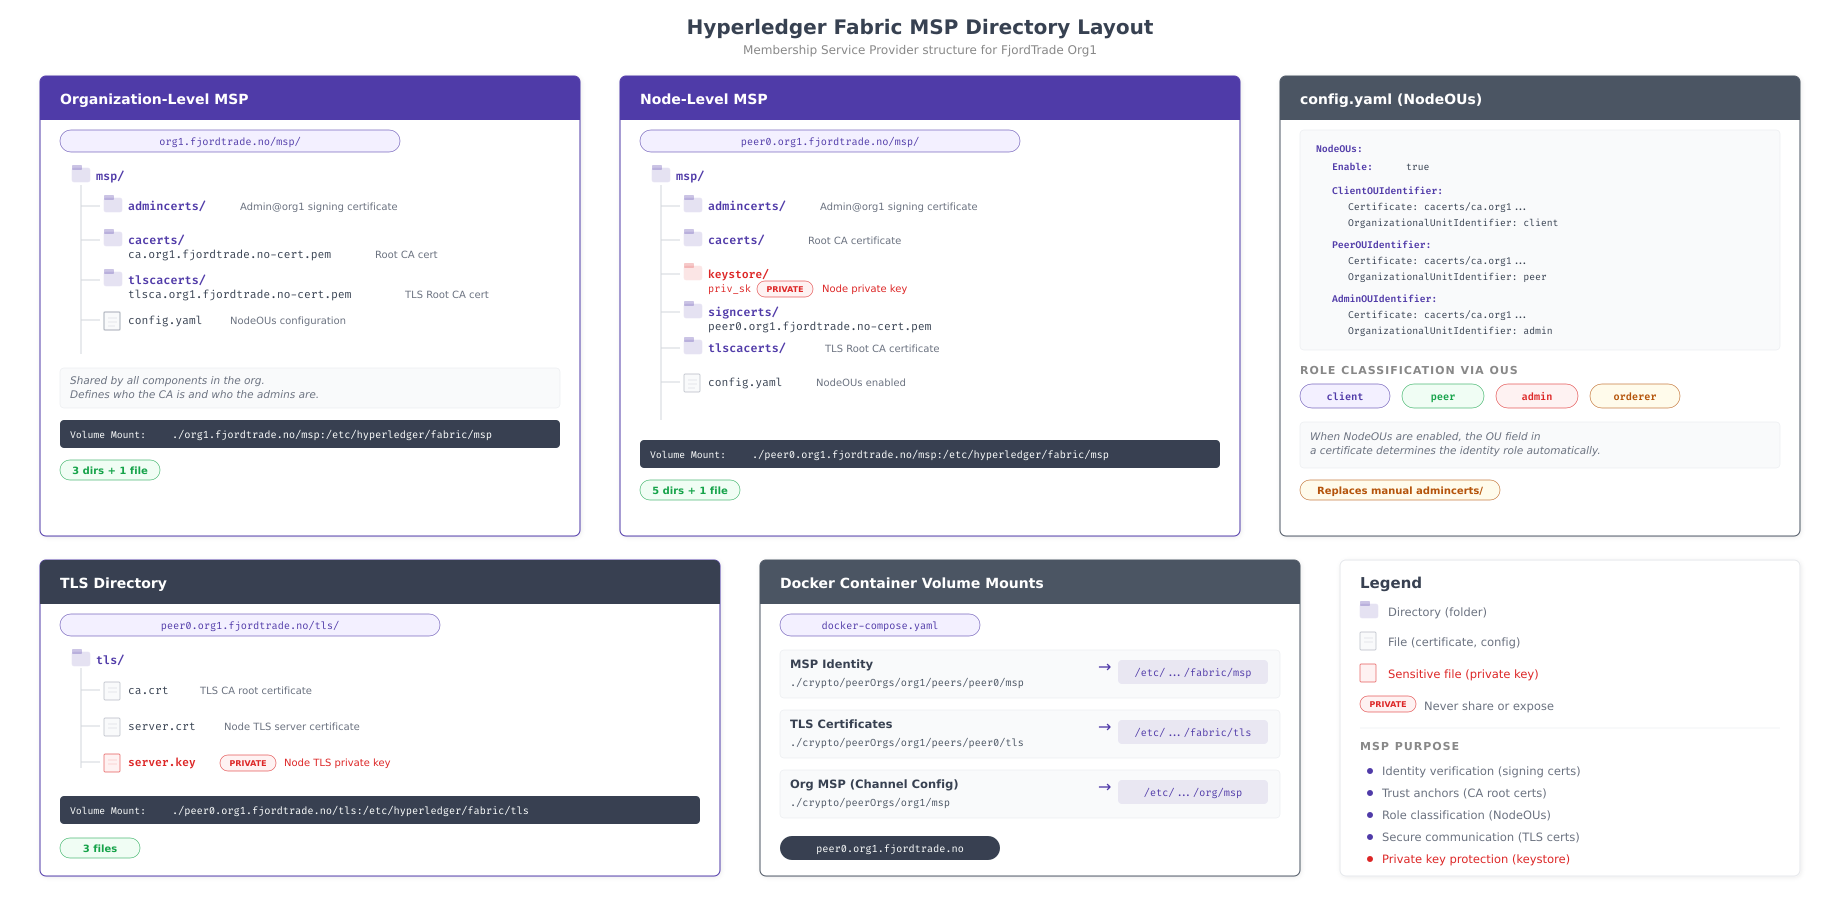Image resolution: width=1840 pixels, height=900 pixels.
Task: Toggle the PRIVATE badge beside server.key
Action: tap(247, 762)
